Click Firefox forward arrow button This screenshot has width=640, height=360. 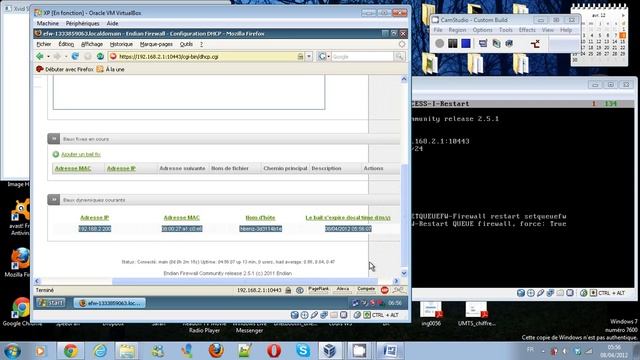click(57, 56)
